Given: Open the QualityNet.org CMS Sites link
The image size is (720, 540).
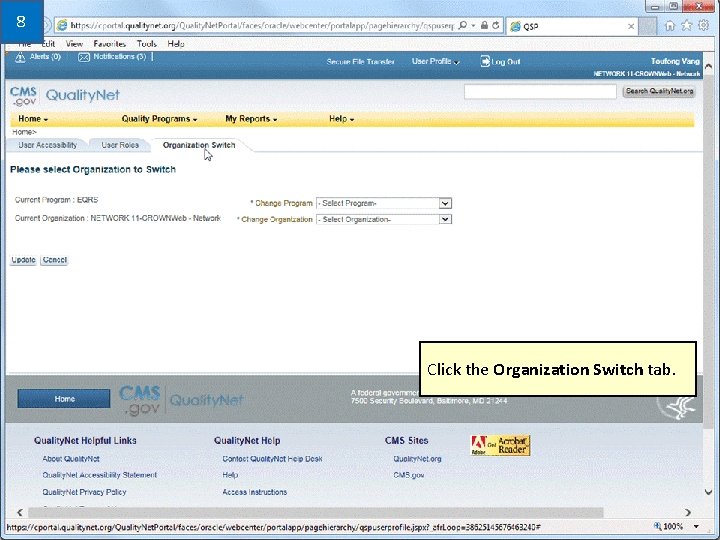Looking at the screenshot, I should coord(417,459).
